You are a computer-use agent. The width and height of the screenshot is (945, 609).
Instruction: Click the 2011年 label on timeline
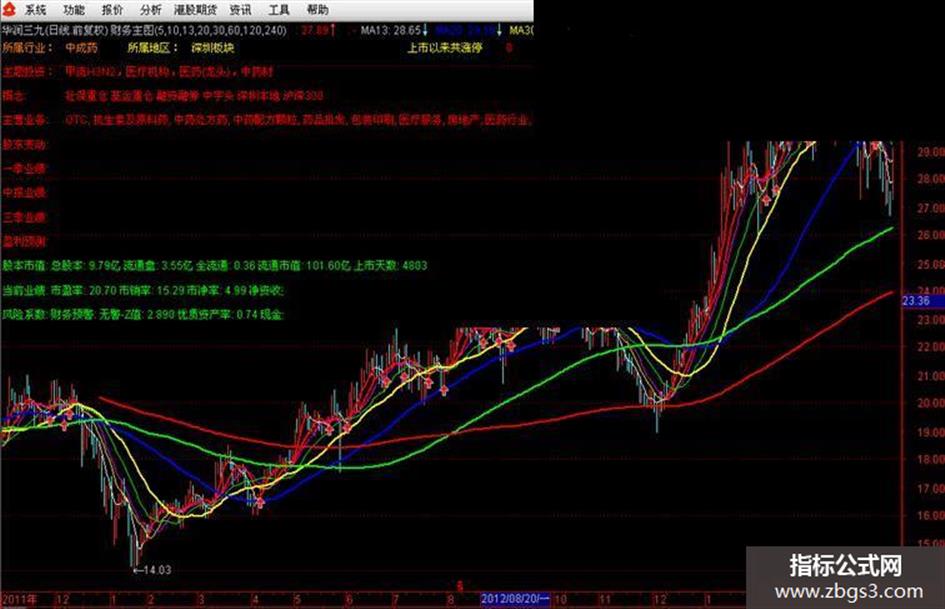tap(19, 599)
